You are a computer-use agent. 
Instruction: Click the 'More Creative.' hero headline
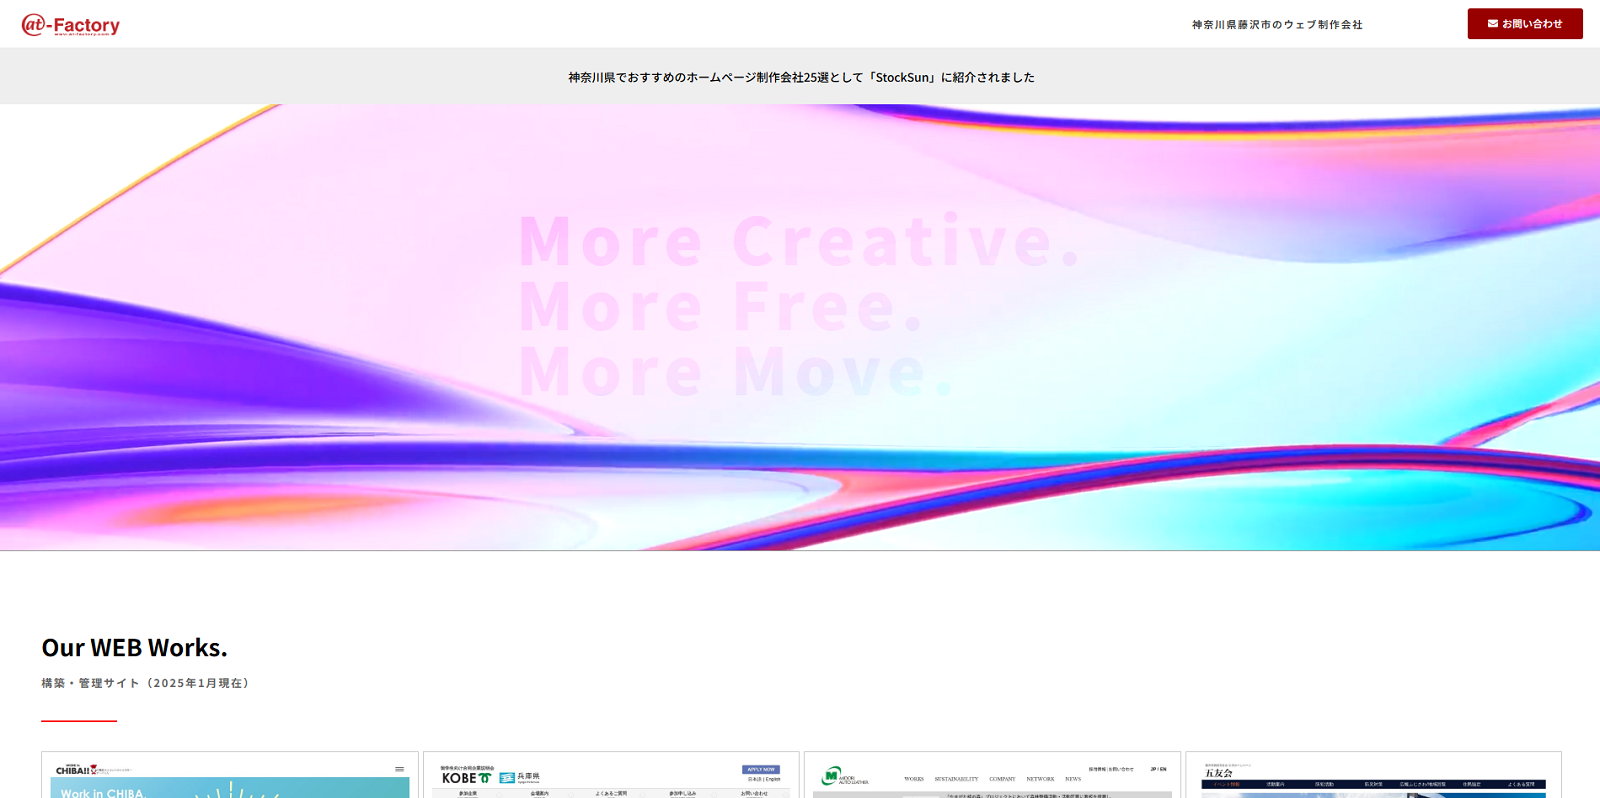(x=798, y=242)
